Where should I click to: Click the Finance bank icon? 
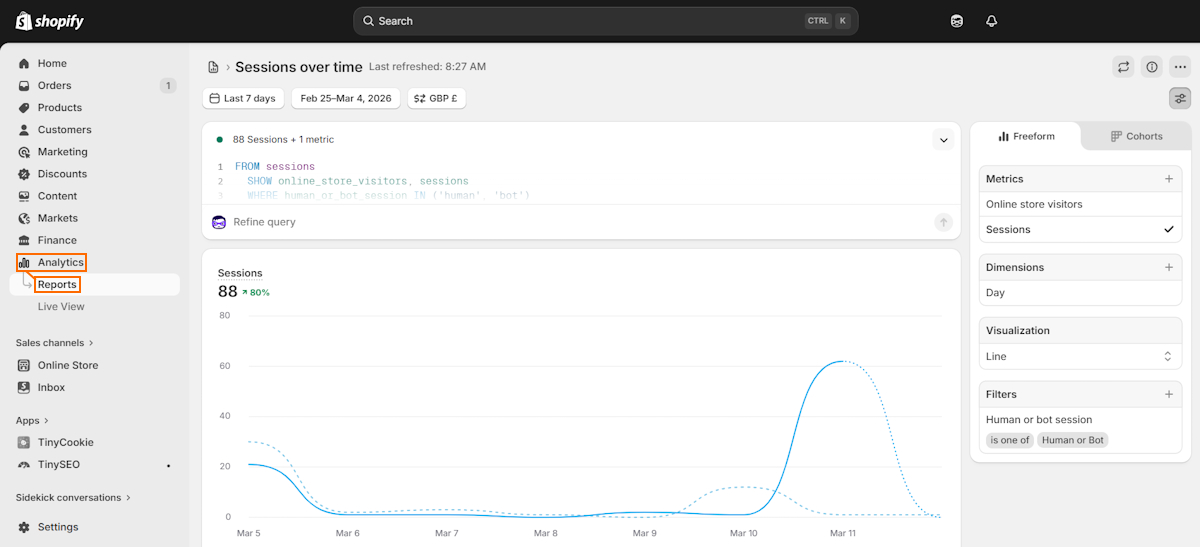(x=24, y=240)
